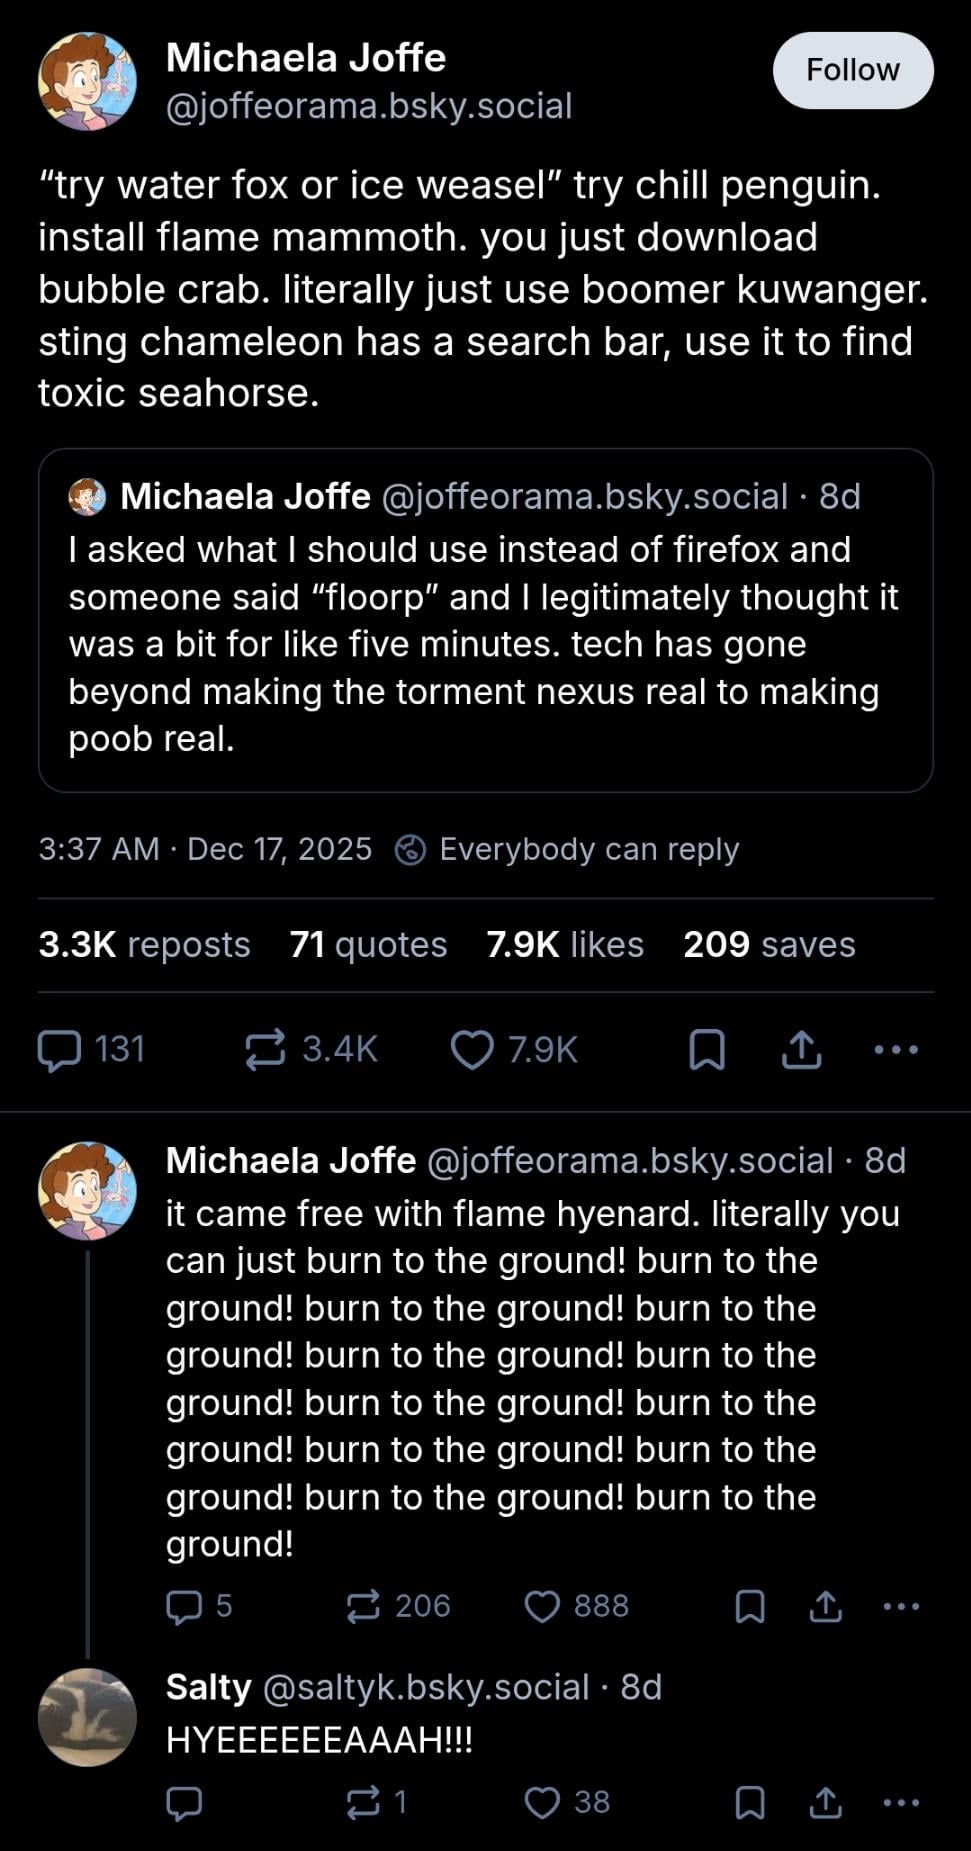
Task: View the 7.9K likes list
Action: (x=565, y=944)
